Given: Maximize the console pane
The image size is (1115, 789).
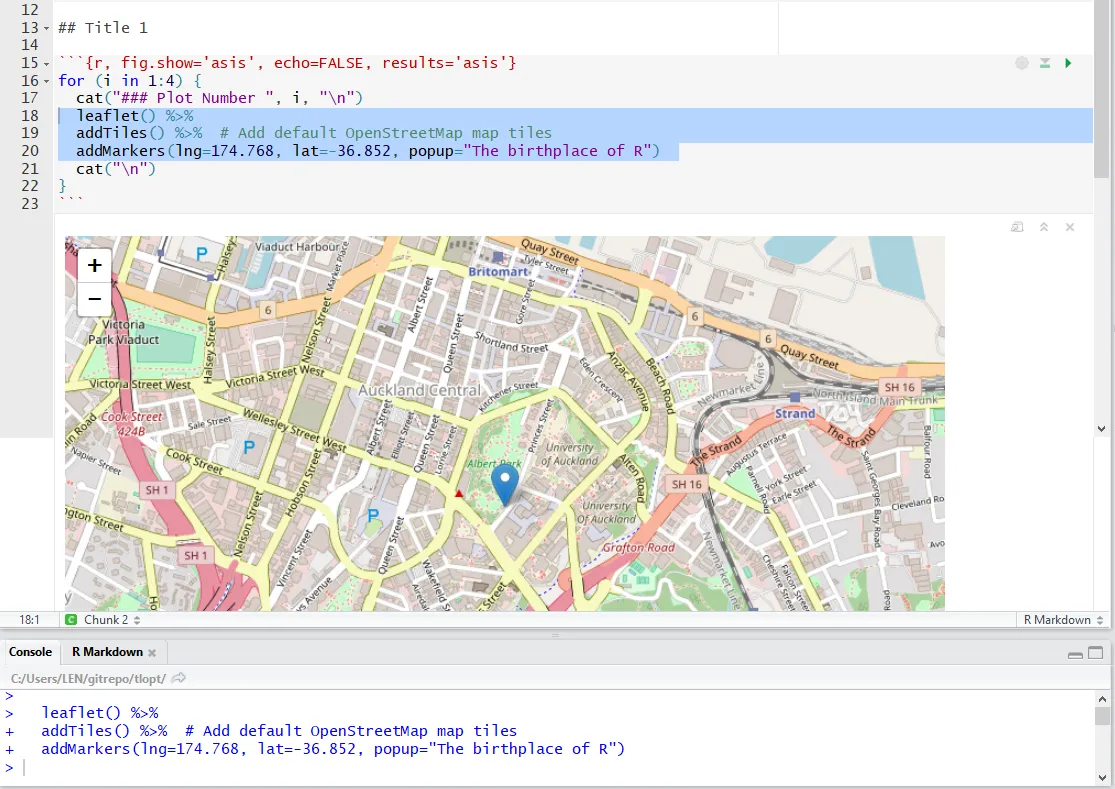Looking at the screenshot, I should click(x=1096, y=653).
